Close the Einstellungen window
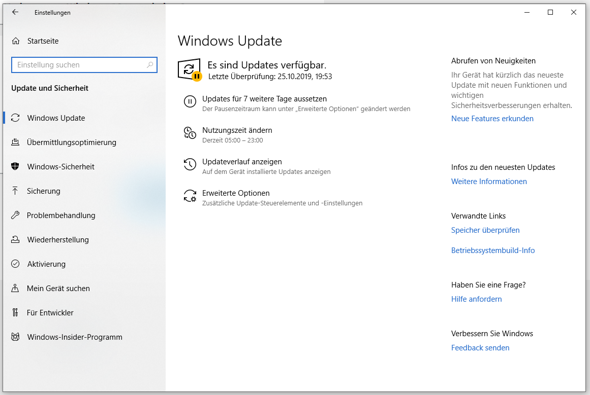The image size is (590, 395). (x=573, y=12)
